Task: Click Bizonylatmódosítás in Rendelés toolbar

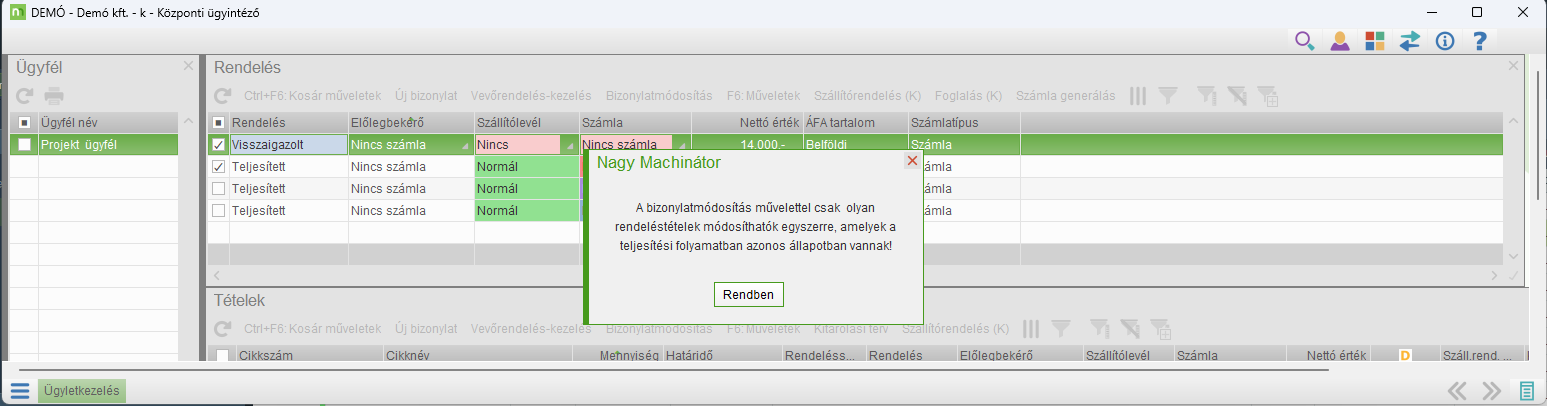Action: pos(659,96)
